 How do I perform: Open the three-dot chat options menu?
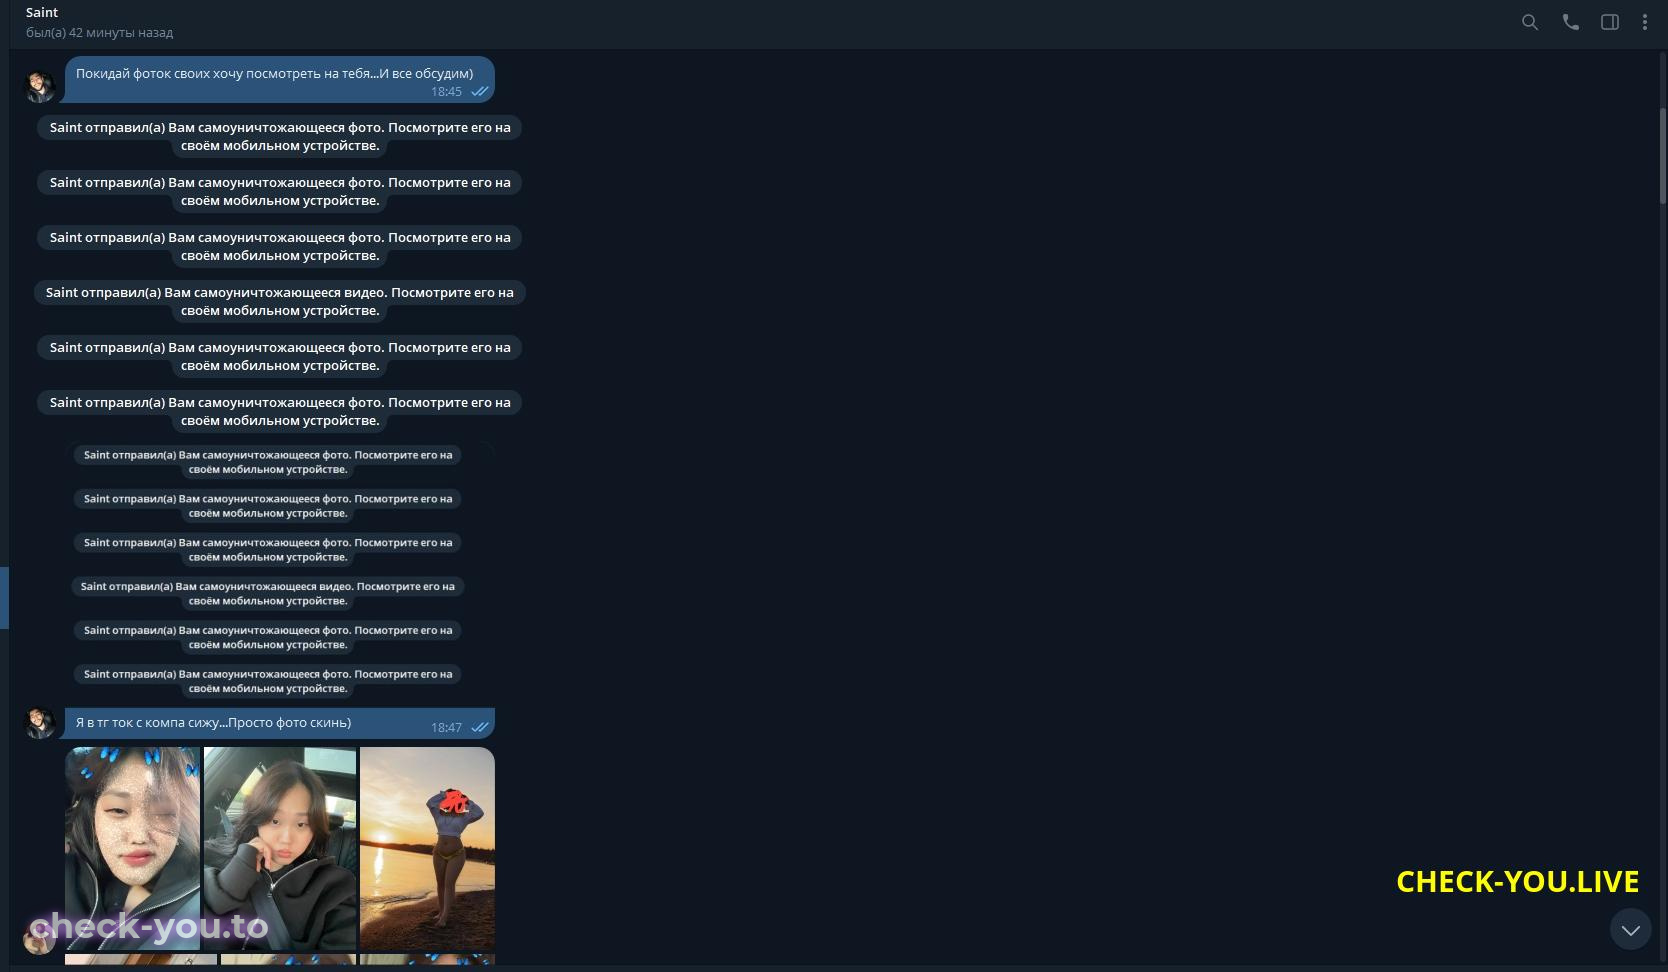pos(1645,22)
